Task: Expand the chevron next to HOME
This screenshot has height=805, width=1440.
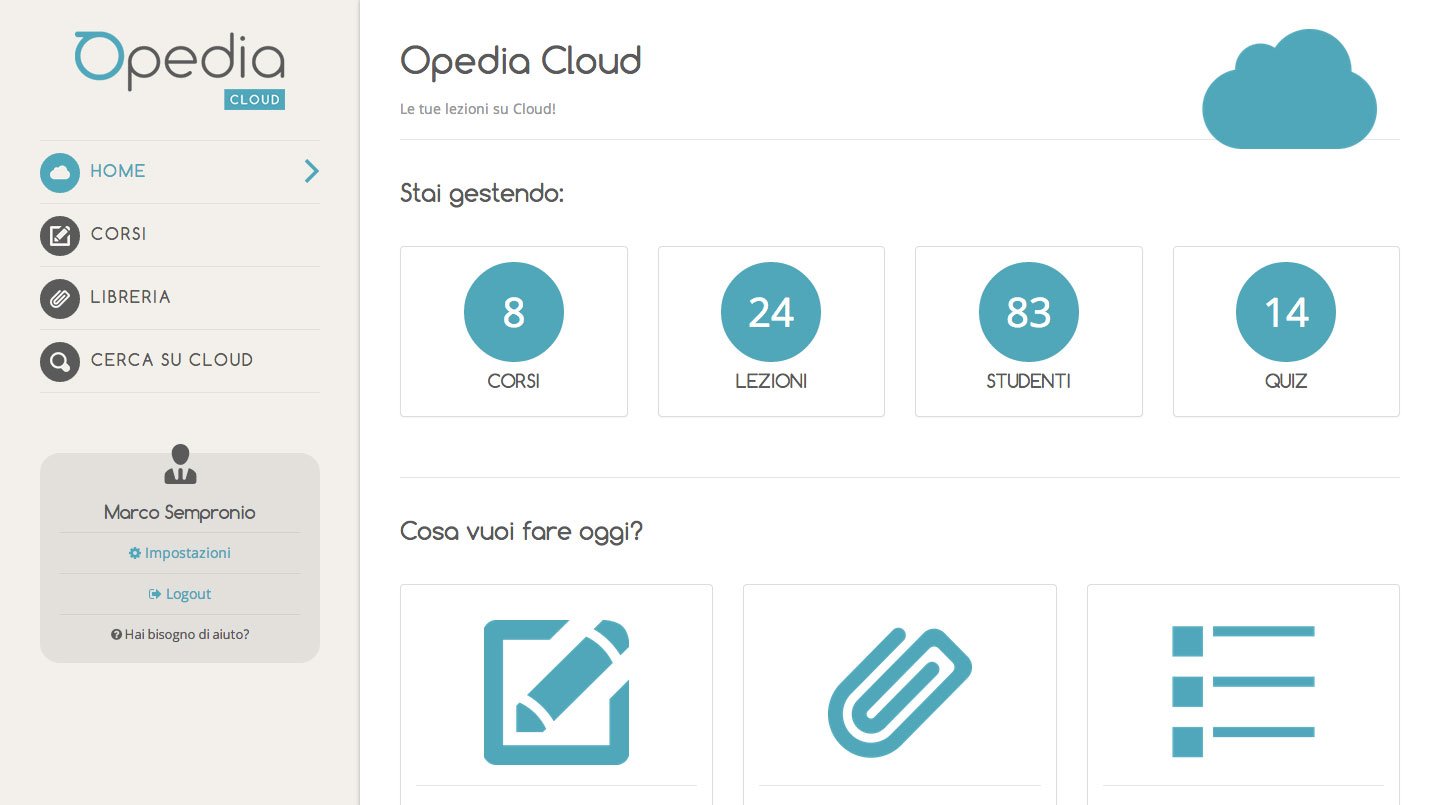Action: 312,171
